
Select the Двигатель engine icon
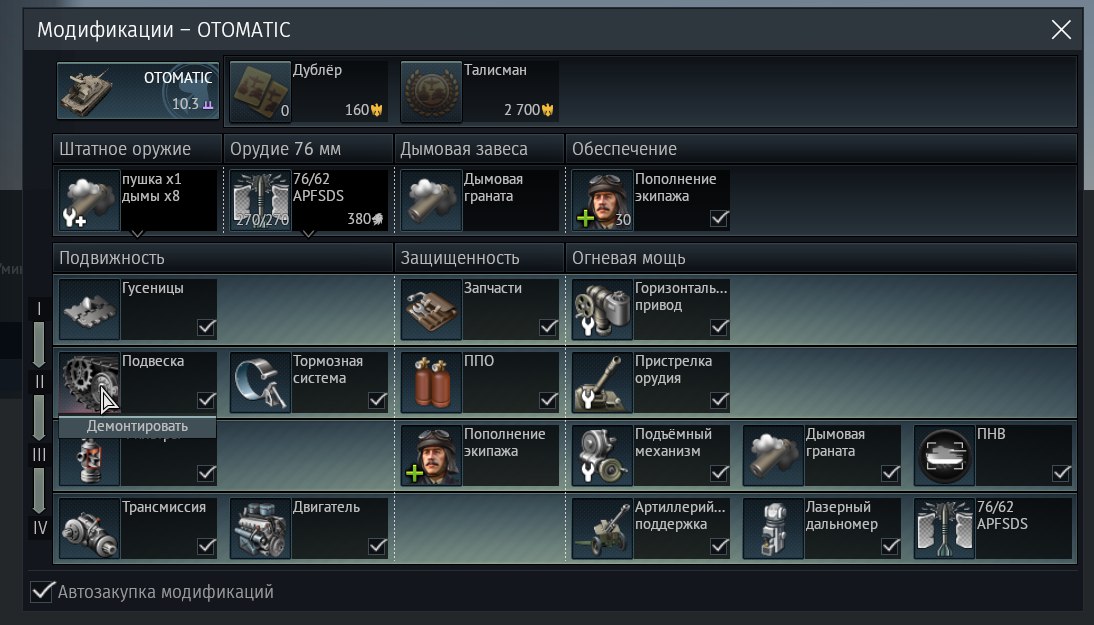pyautogui.click(x=260, y=528)
